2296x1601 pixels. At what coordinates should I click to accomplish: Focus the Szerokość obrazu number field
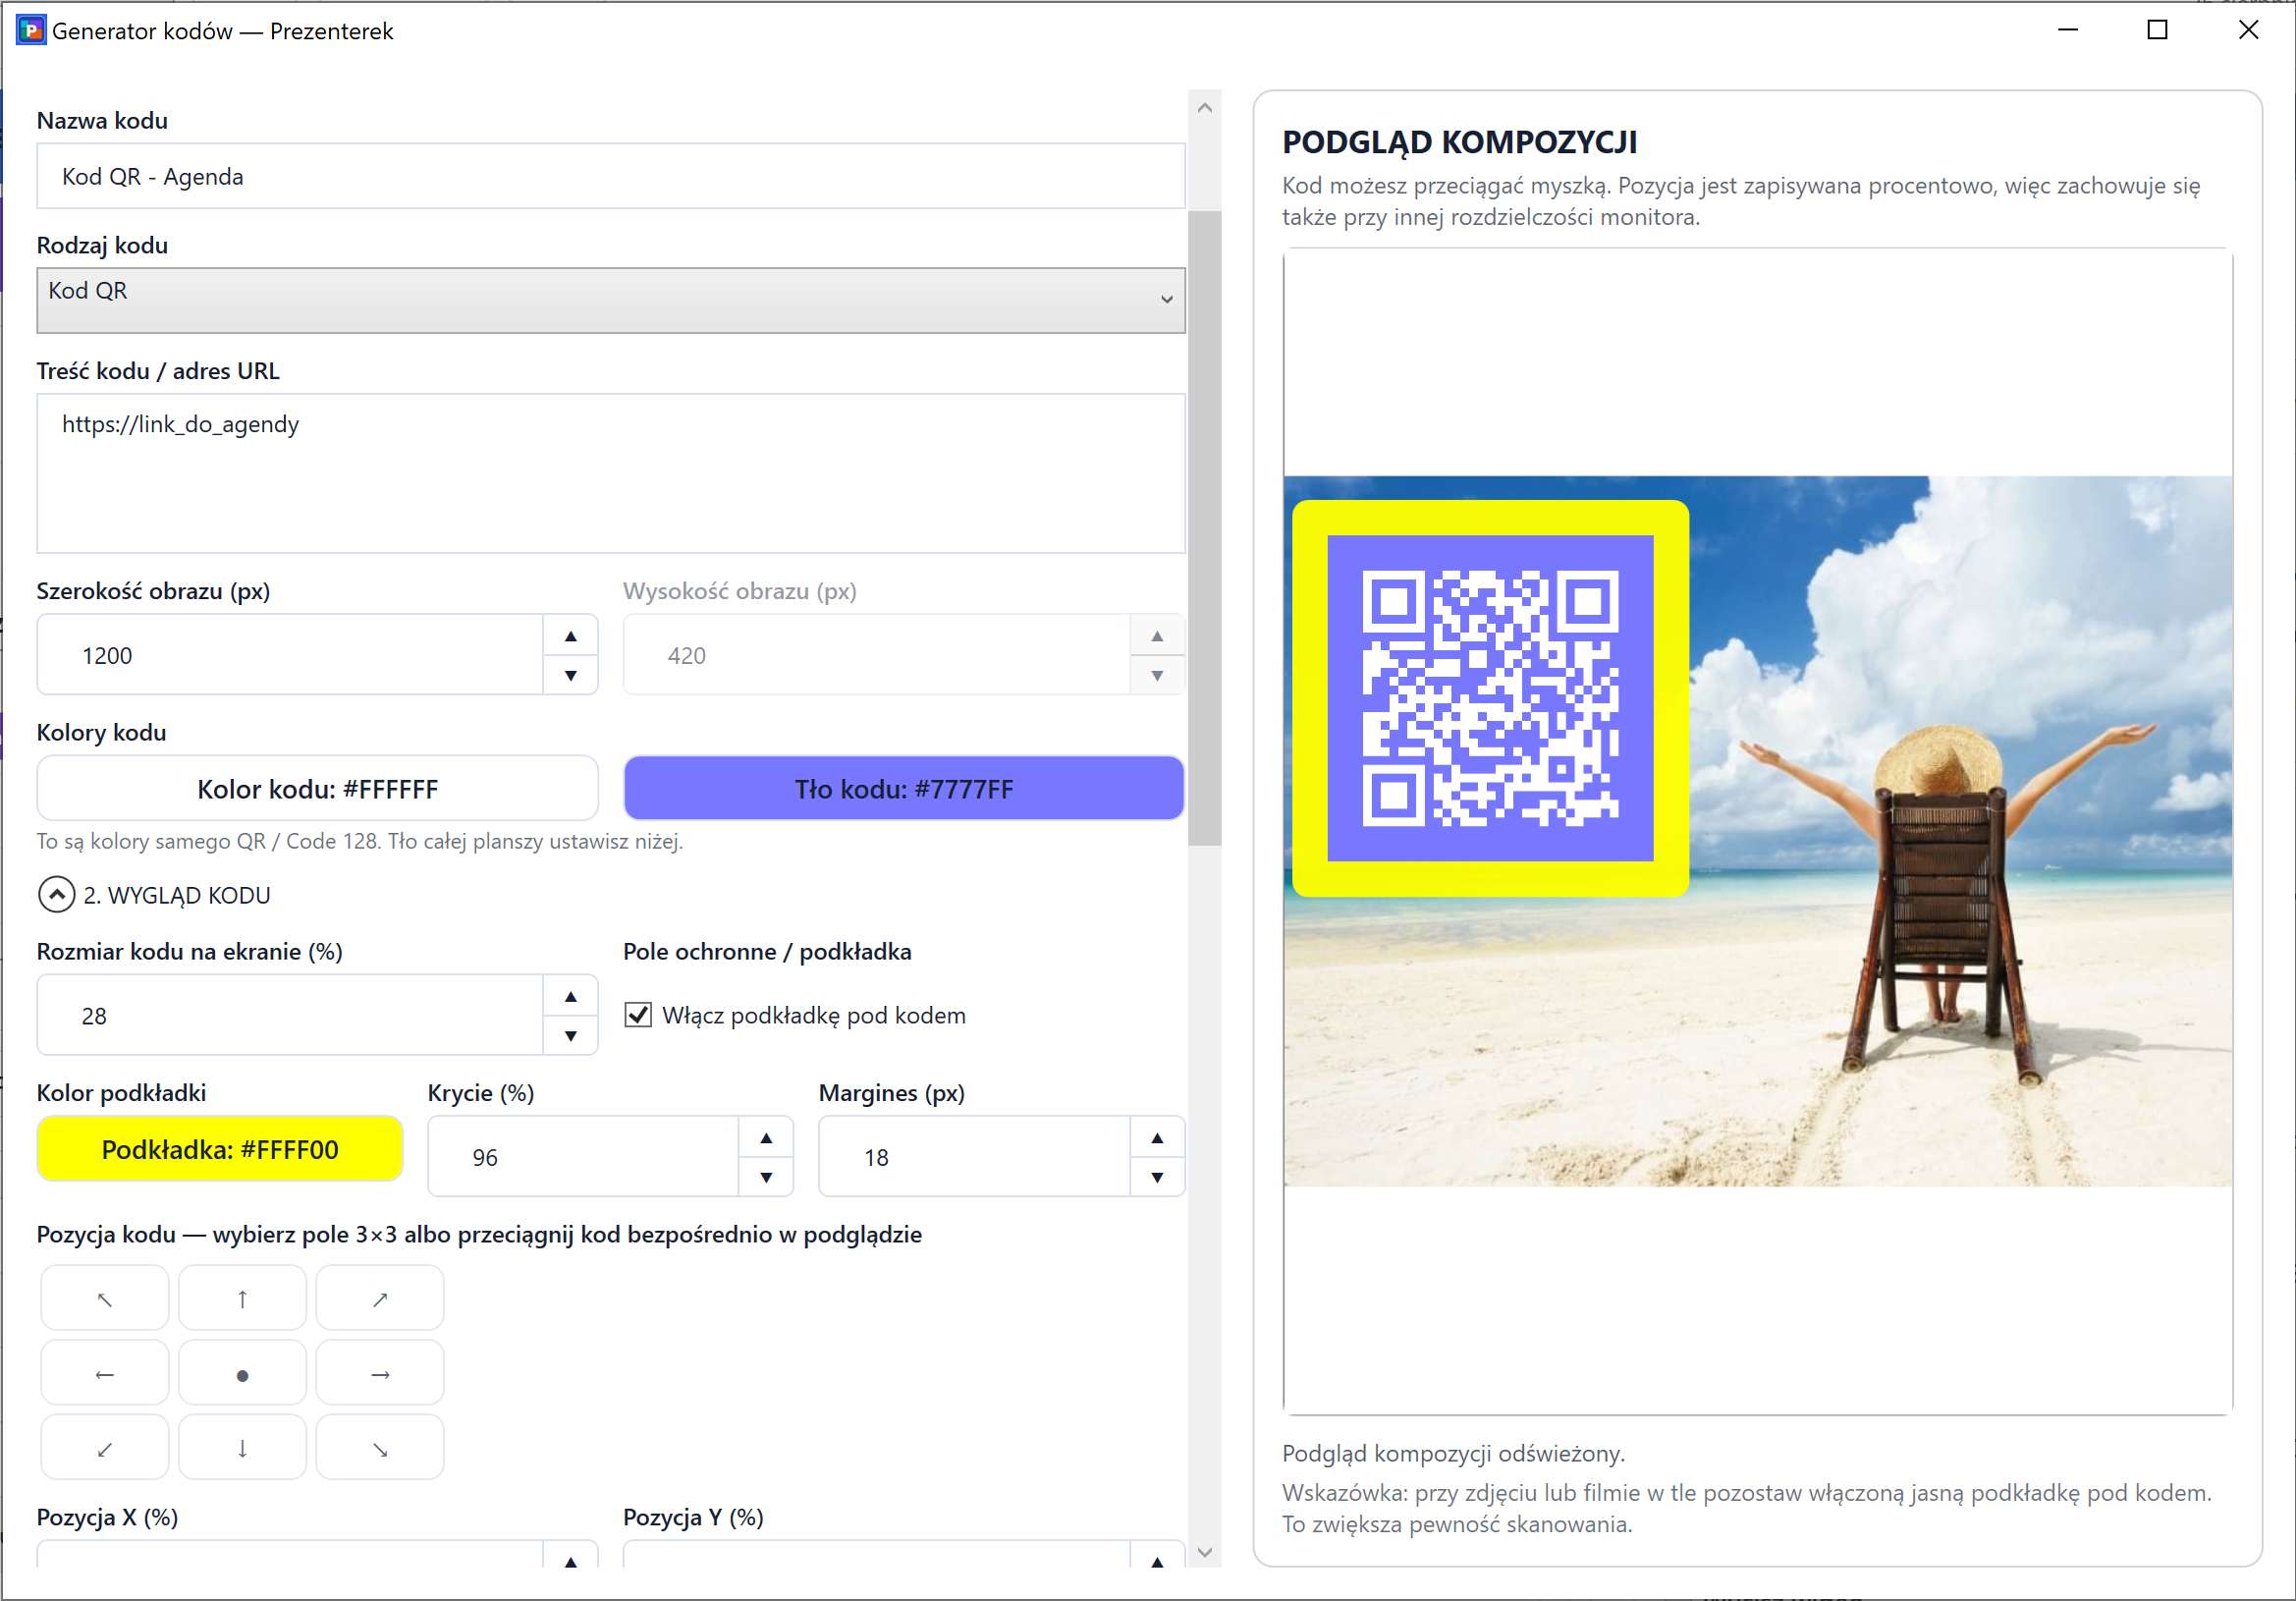(290, 655)
